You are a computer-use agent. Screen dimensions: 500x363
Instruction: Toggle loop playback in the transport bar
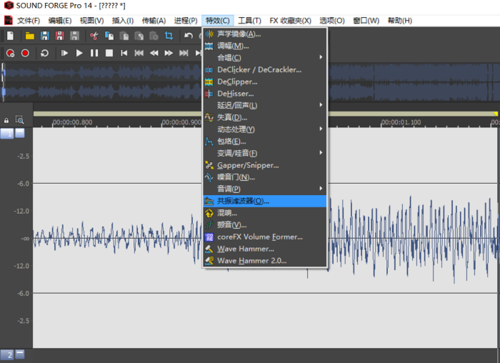(x=44, y=53)
